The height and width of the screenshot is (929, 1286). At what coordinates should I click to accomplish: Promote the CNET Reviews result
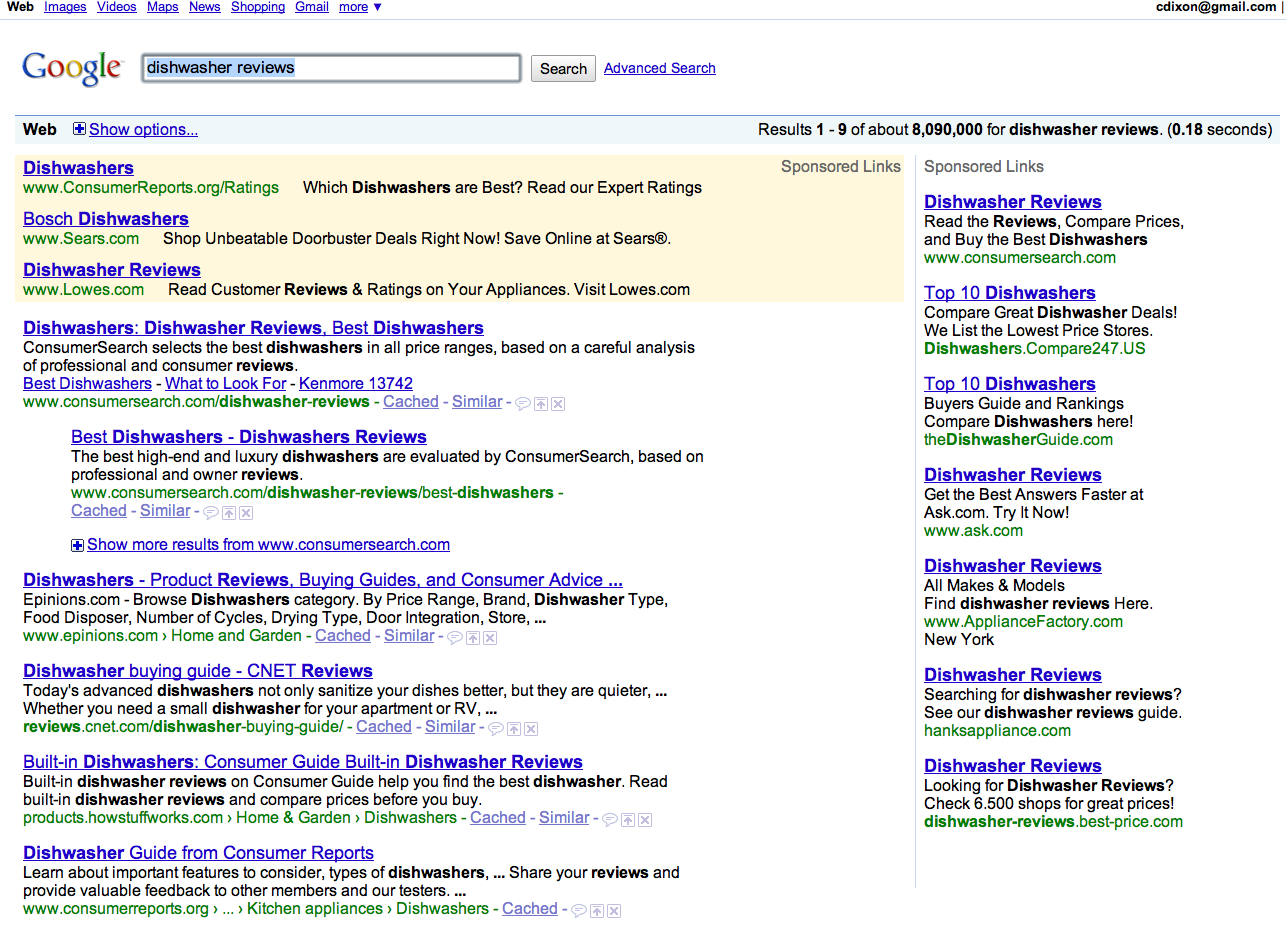513,728
